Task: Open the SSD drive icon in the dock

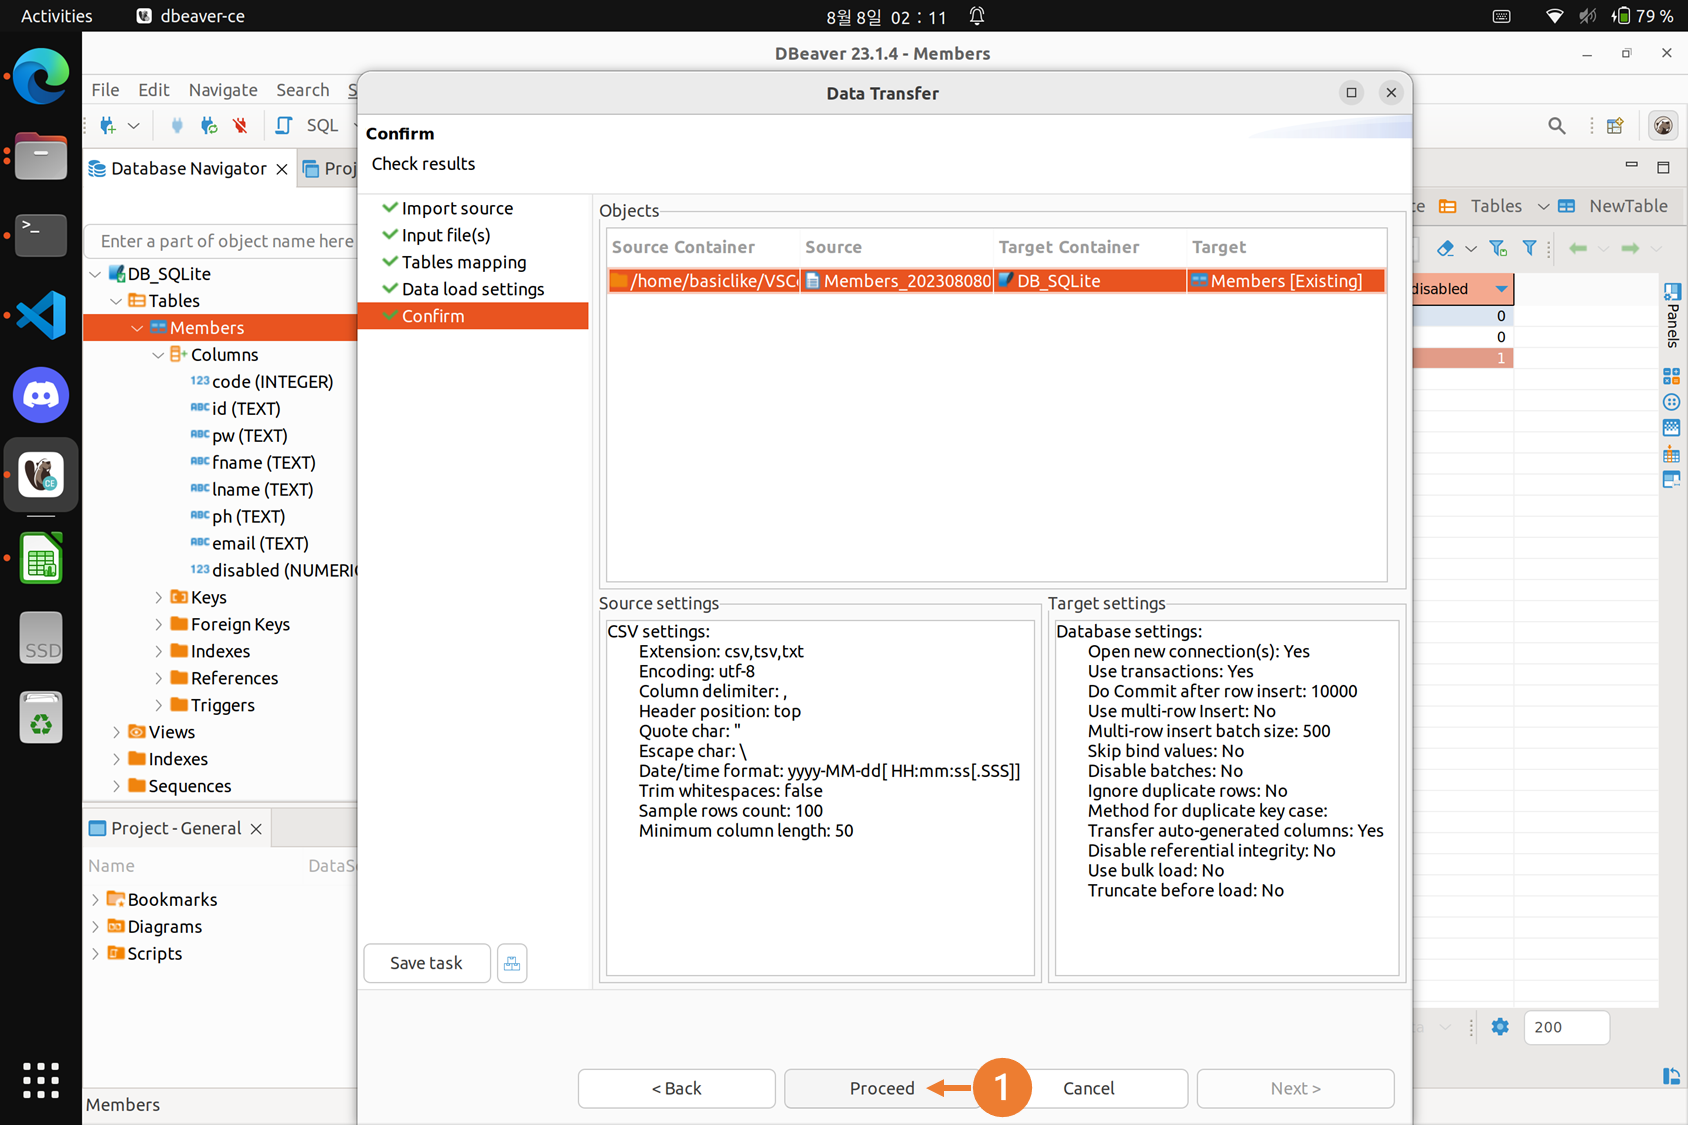Action: click(x=41, y=637)
